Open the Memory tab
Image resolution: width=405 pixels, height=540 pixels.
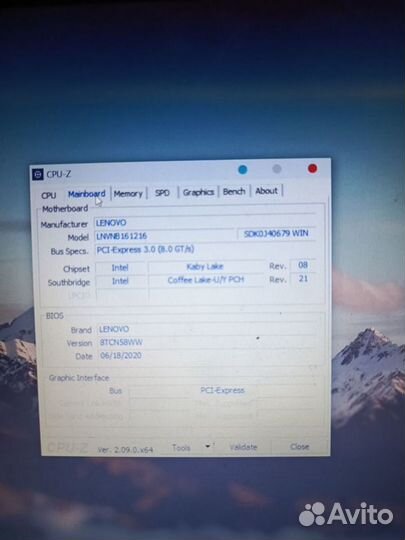[x=128, y=194]
